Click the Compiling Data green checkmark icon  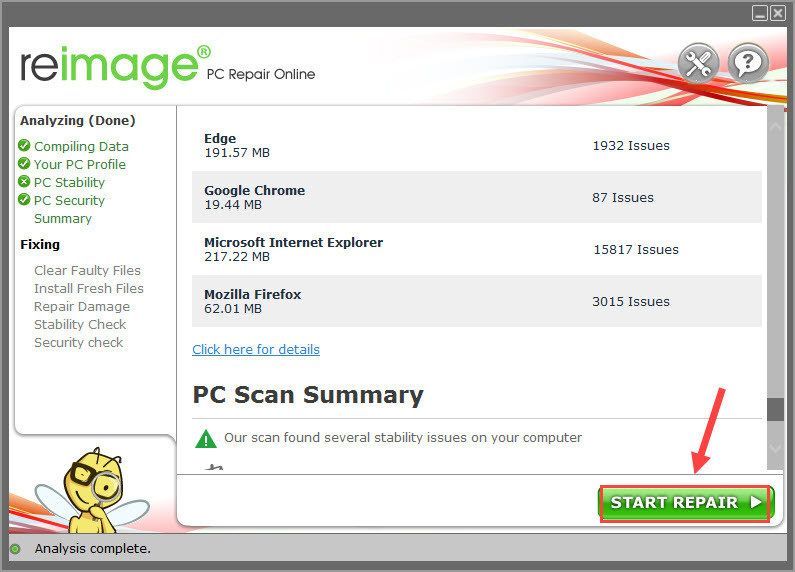24,146
